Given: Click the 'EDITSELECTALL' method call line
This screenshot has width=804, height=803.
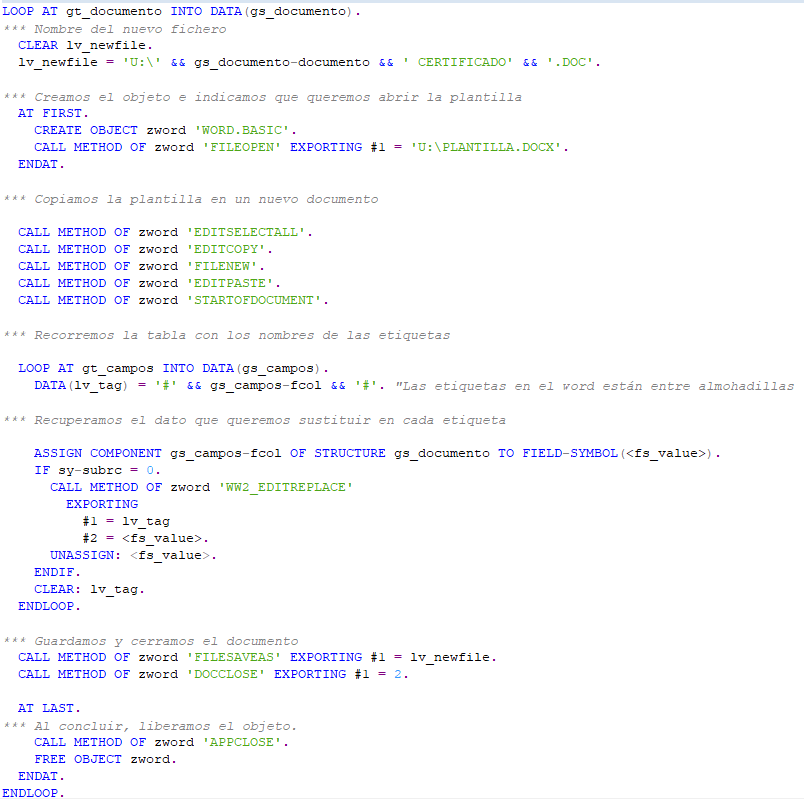Looking at the screenshot, I should pos(165,232).
